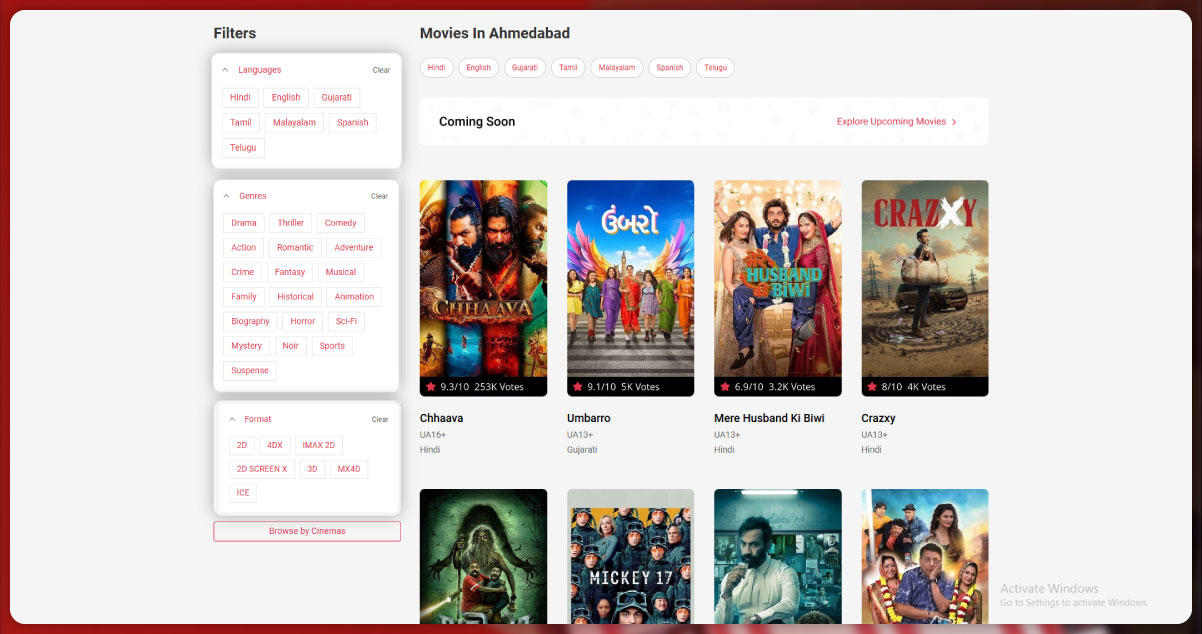
Task: Clear the Genres filter
Action: point(379,196)
